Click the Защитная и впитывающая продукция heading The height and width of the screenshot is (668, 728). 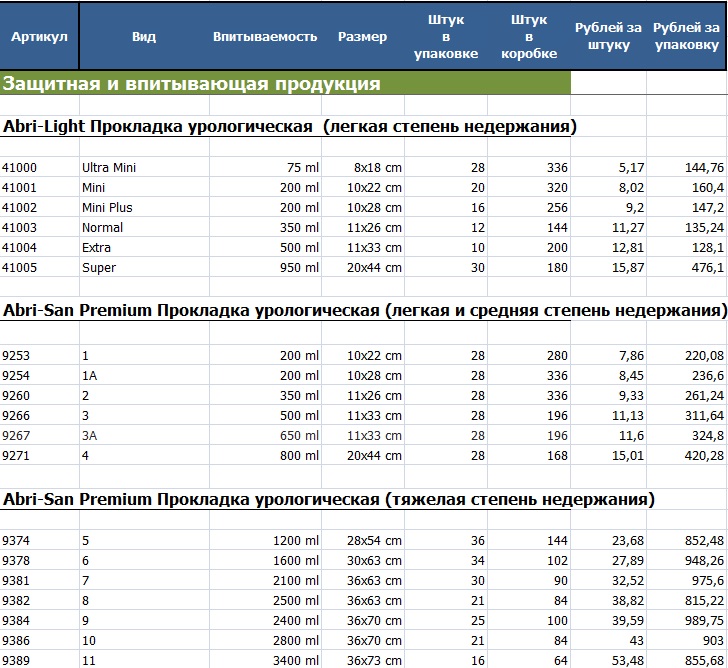tap(285, 84)
